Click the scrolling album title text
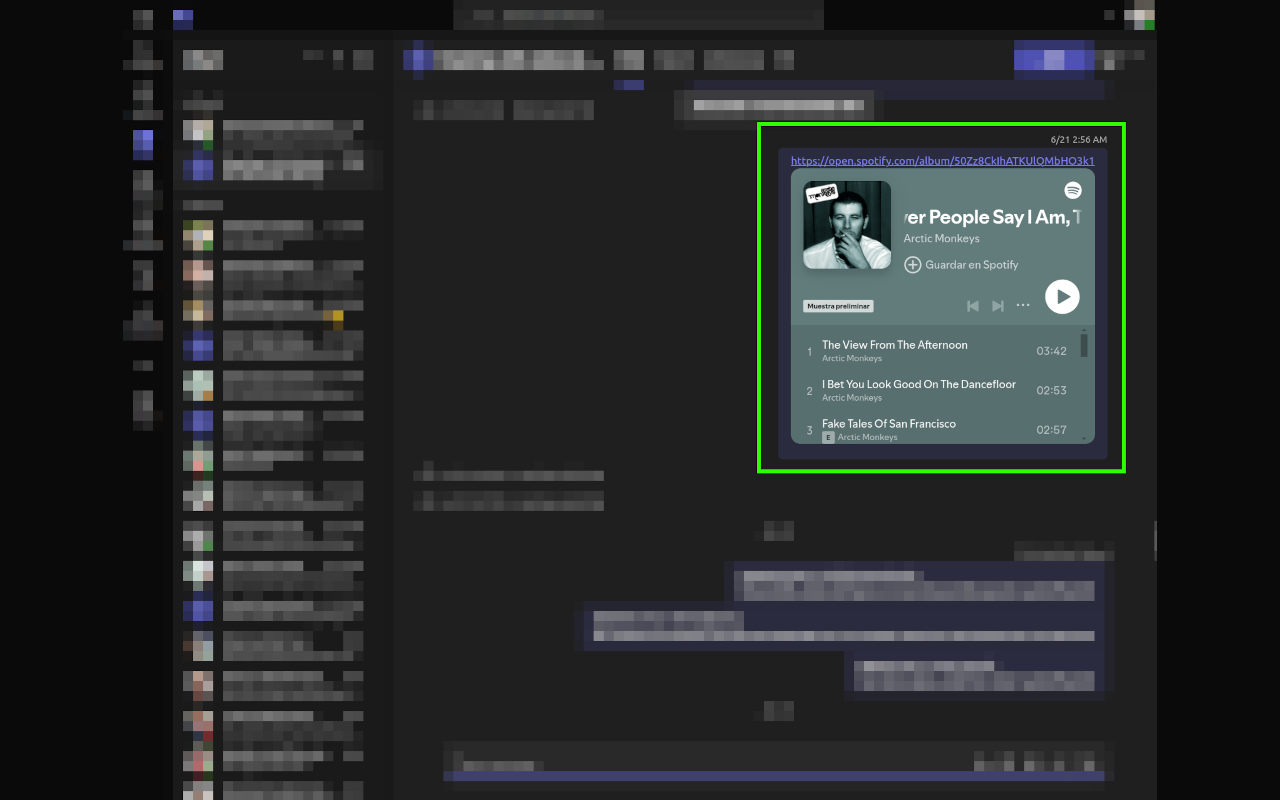The width and height of the screenshot is (1280, 800). coord(992,217)
